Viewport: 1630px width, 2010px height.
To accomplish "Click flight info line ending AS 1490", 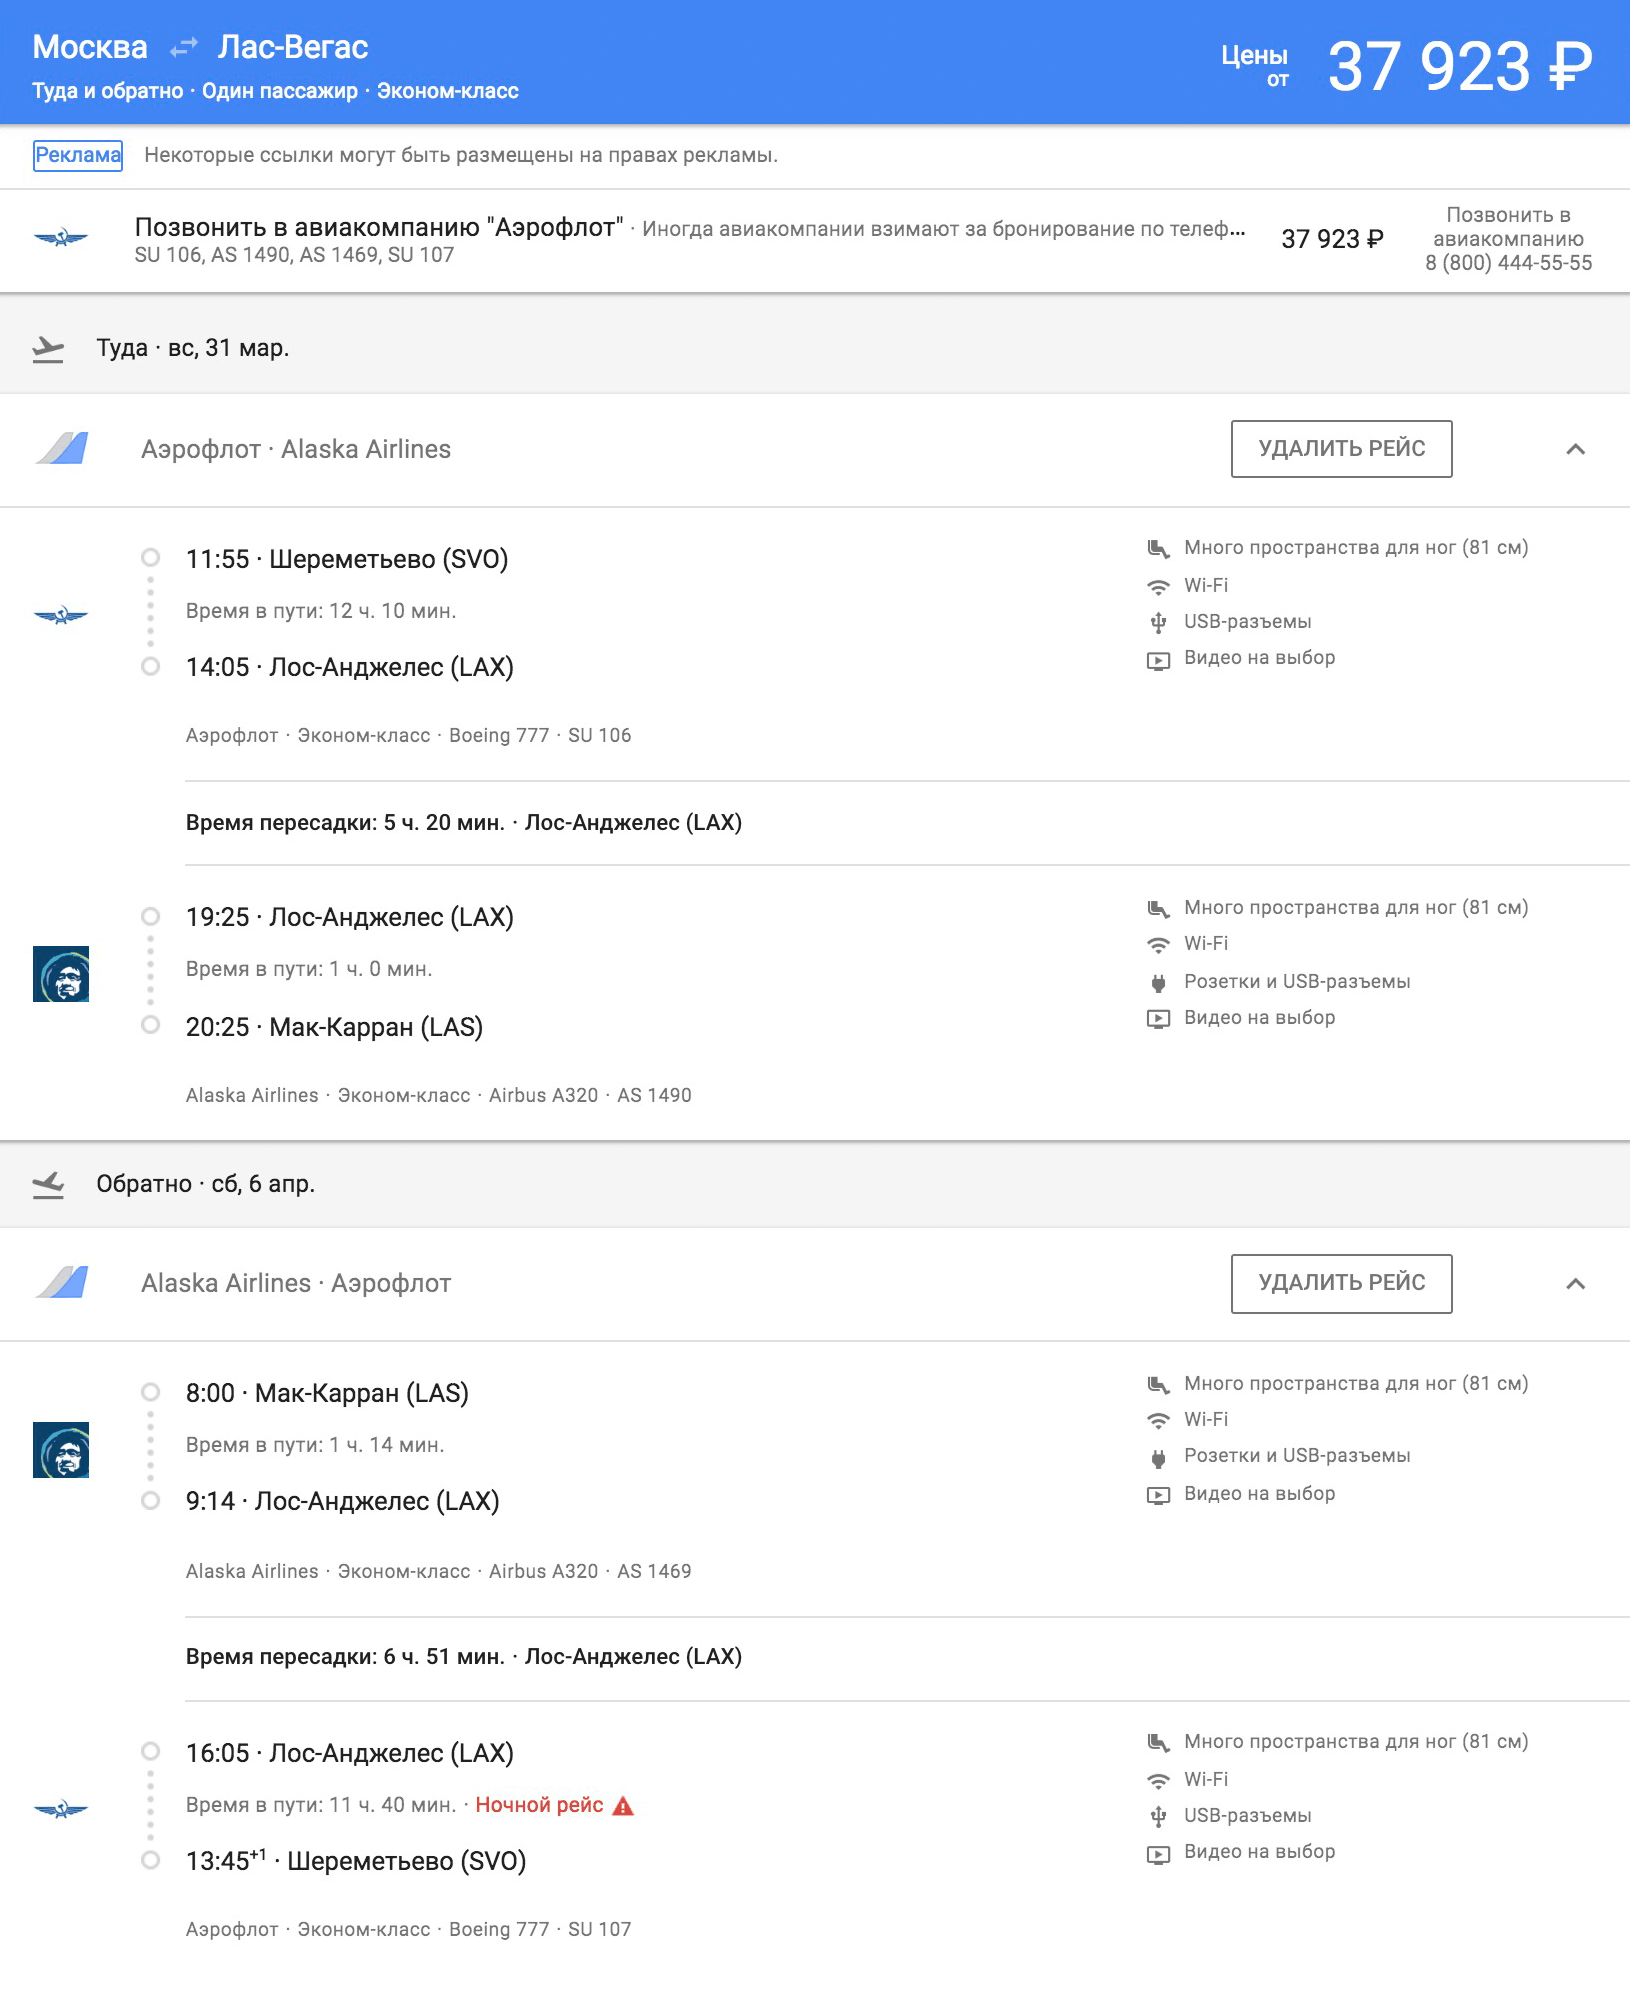I will coord(438,1095).
